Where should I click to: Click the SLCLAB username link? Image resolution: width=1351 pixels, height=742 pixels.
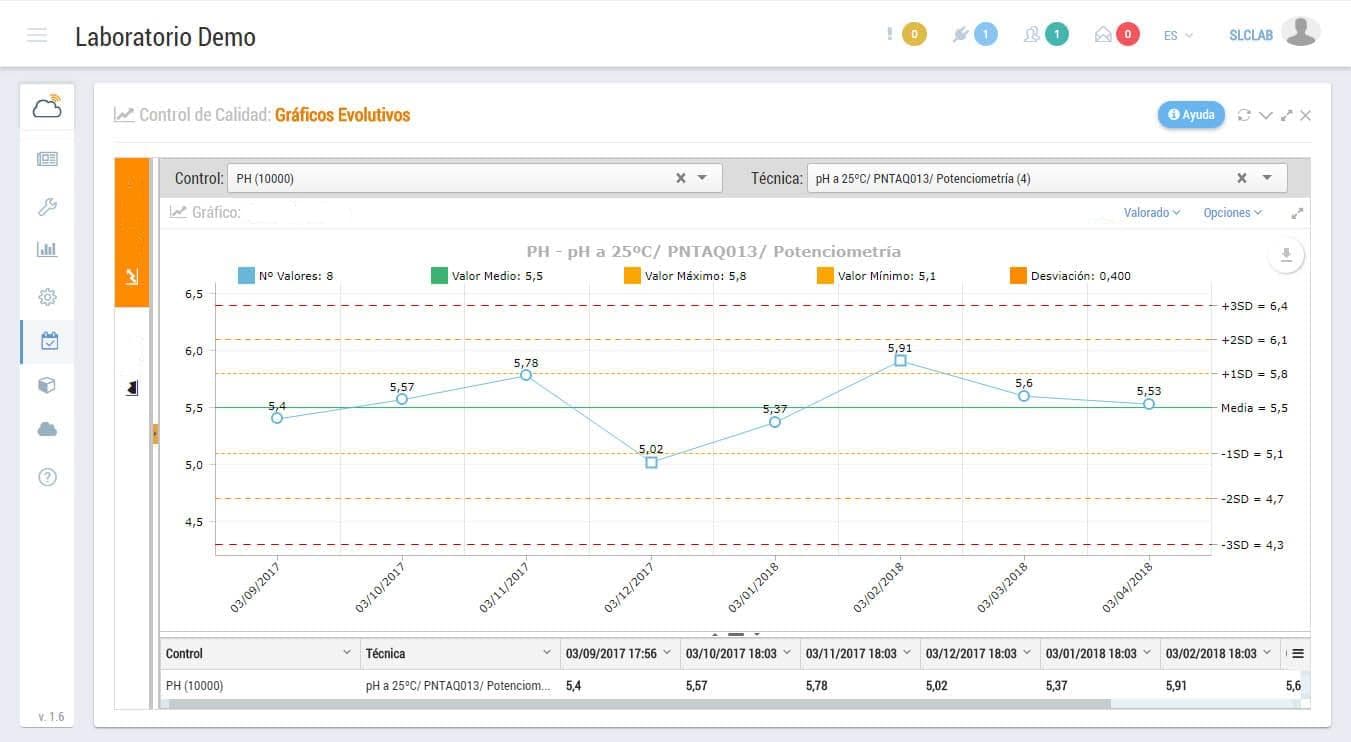(x=1251, y=35)
